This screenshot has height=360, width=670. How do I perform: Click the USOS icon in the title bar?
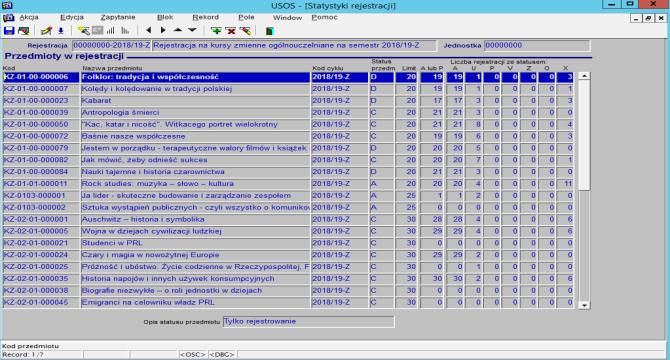coord(7,5)
